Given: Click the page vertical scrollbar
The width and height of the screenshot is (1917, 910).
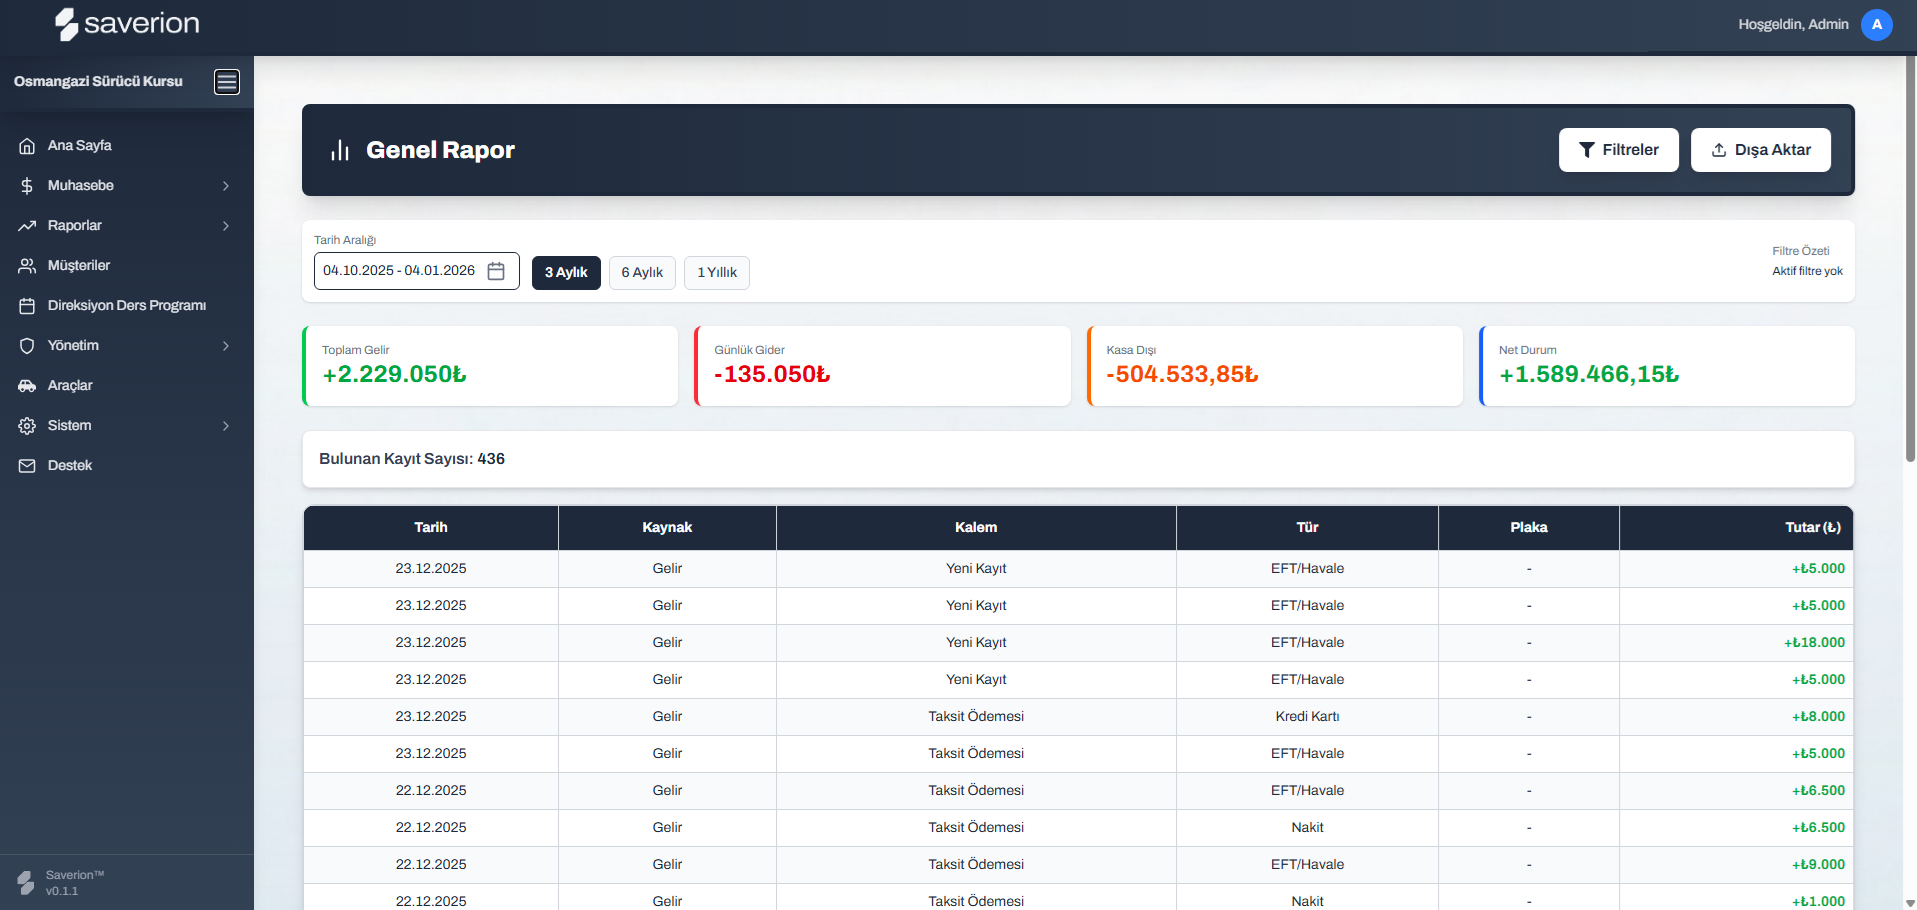Looking at the screenshot, I should point(1910,260).
